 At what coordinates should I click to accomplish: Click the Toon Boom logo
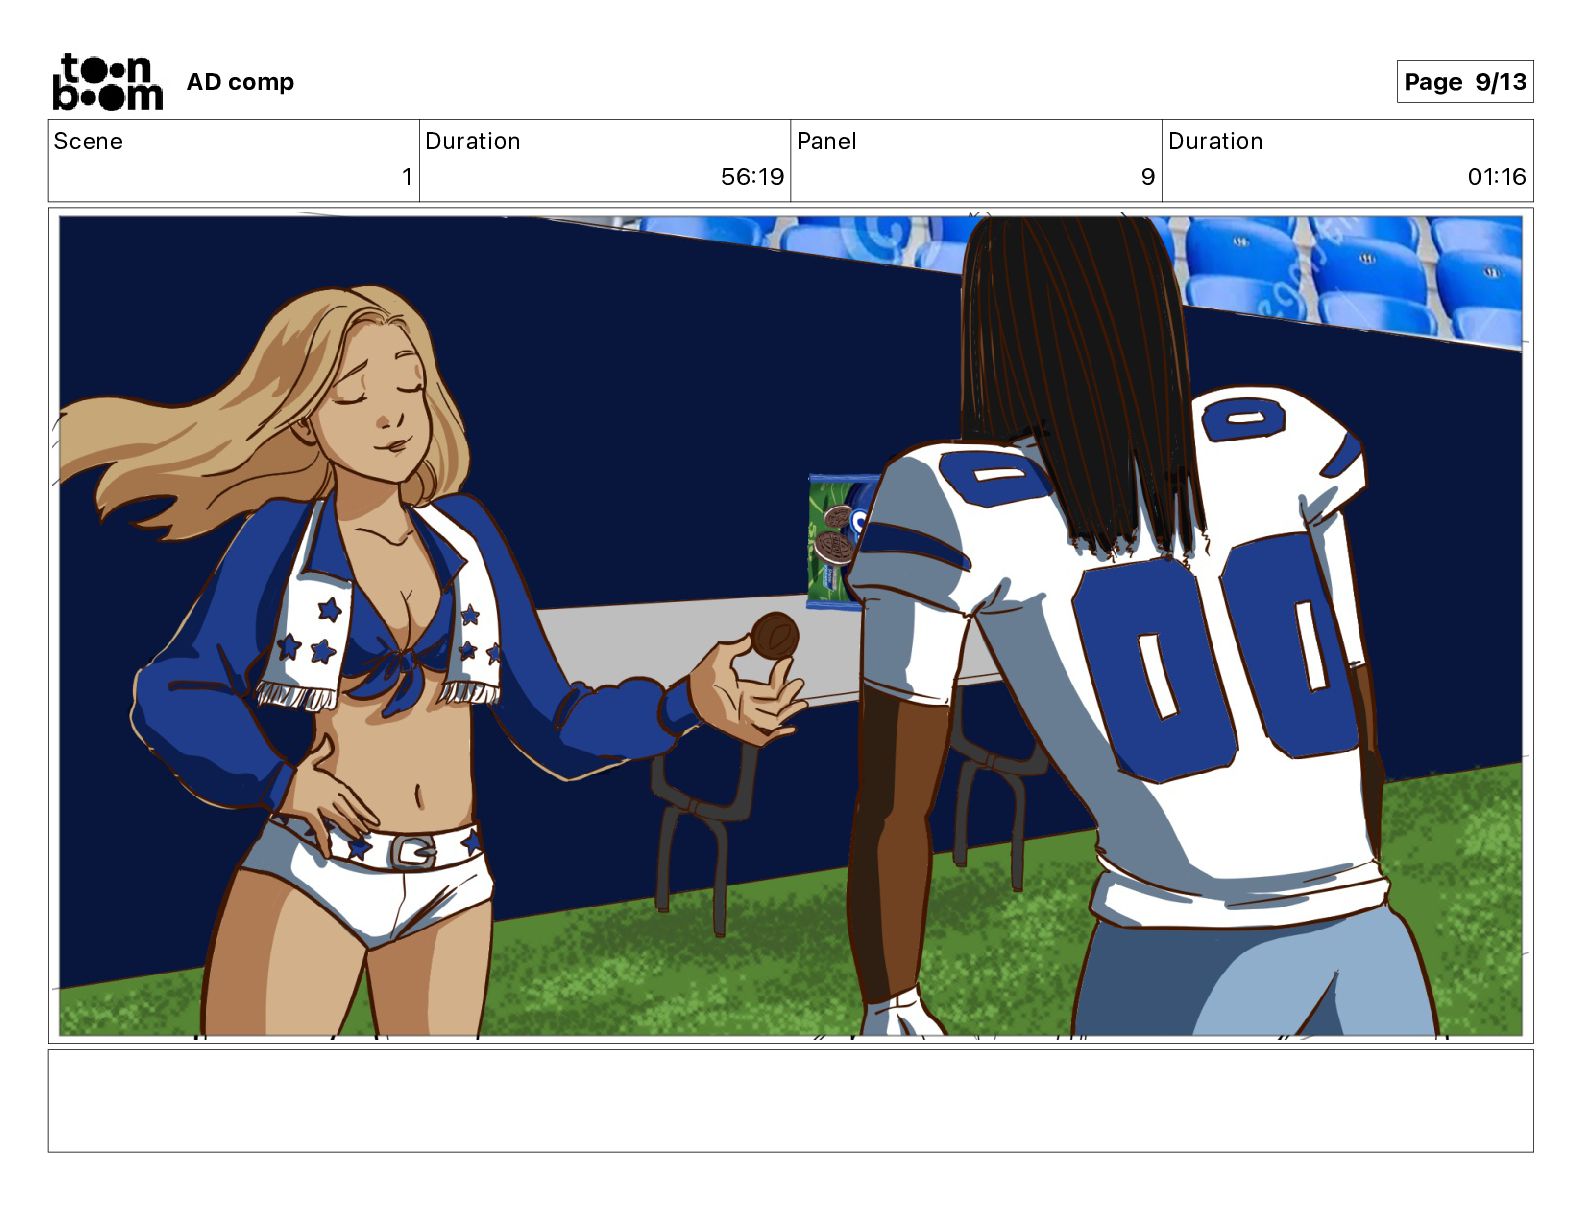click(108, 82)
